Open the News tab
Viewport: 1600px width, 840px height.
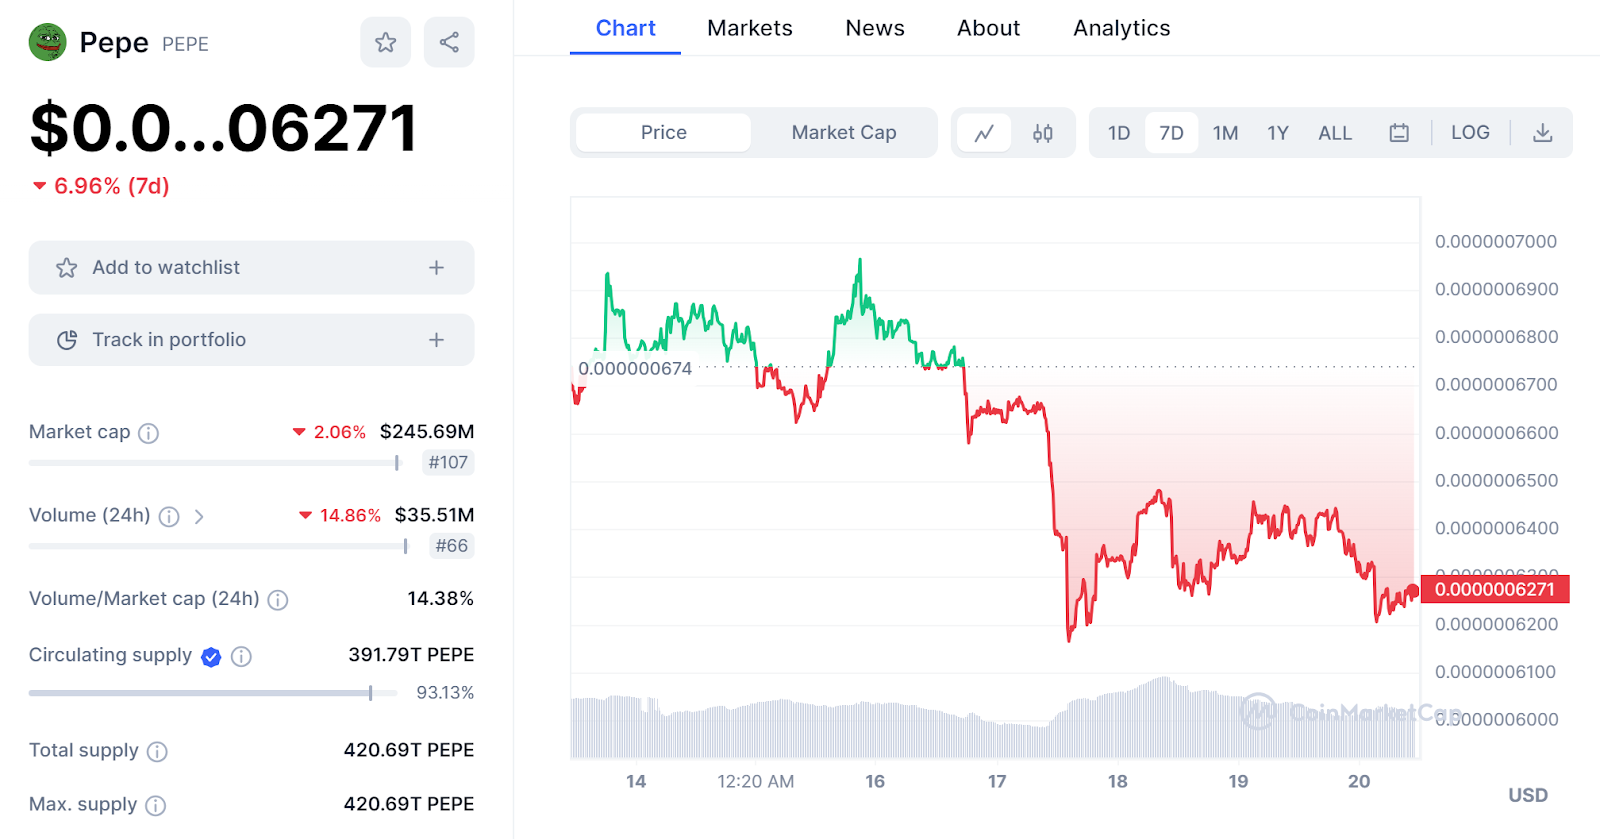click(875, 28)
